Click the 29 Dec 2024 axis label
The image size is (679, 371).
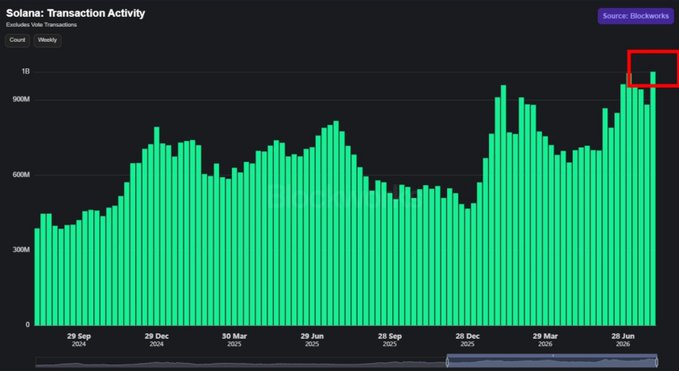click(x=157, y=340)
